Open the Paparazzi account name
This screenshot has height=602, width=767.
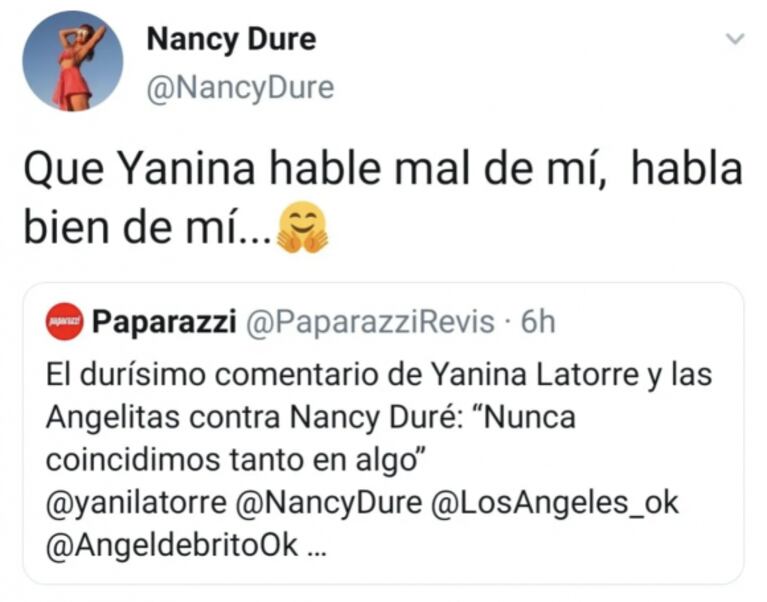coord(164,322)
